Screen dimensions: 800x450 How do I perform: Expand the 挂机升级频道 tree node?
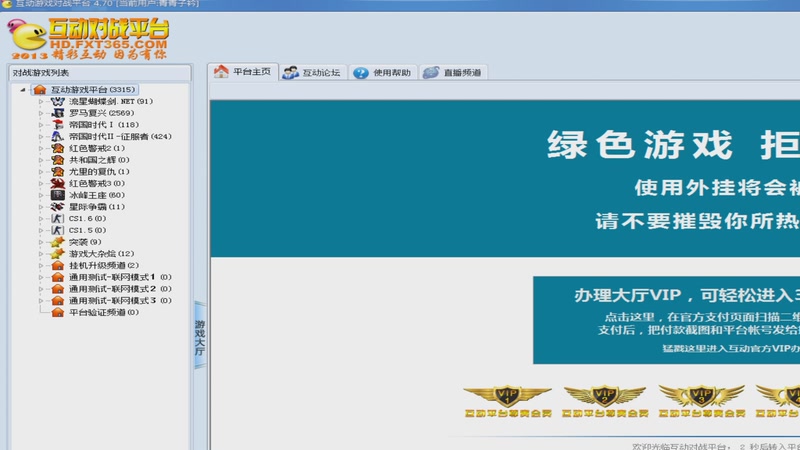[x=41, y=266]
